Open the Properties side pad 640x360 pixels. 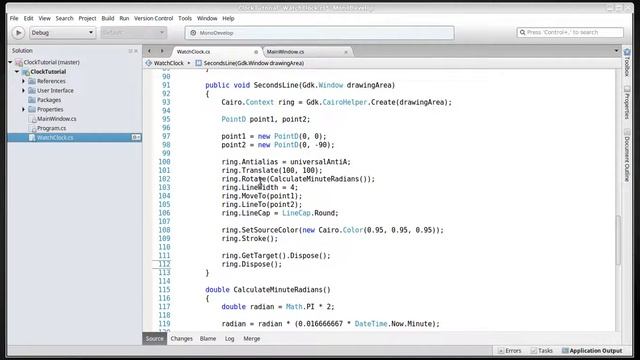tap(627, 102)
